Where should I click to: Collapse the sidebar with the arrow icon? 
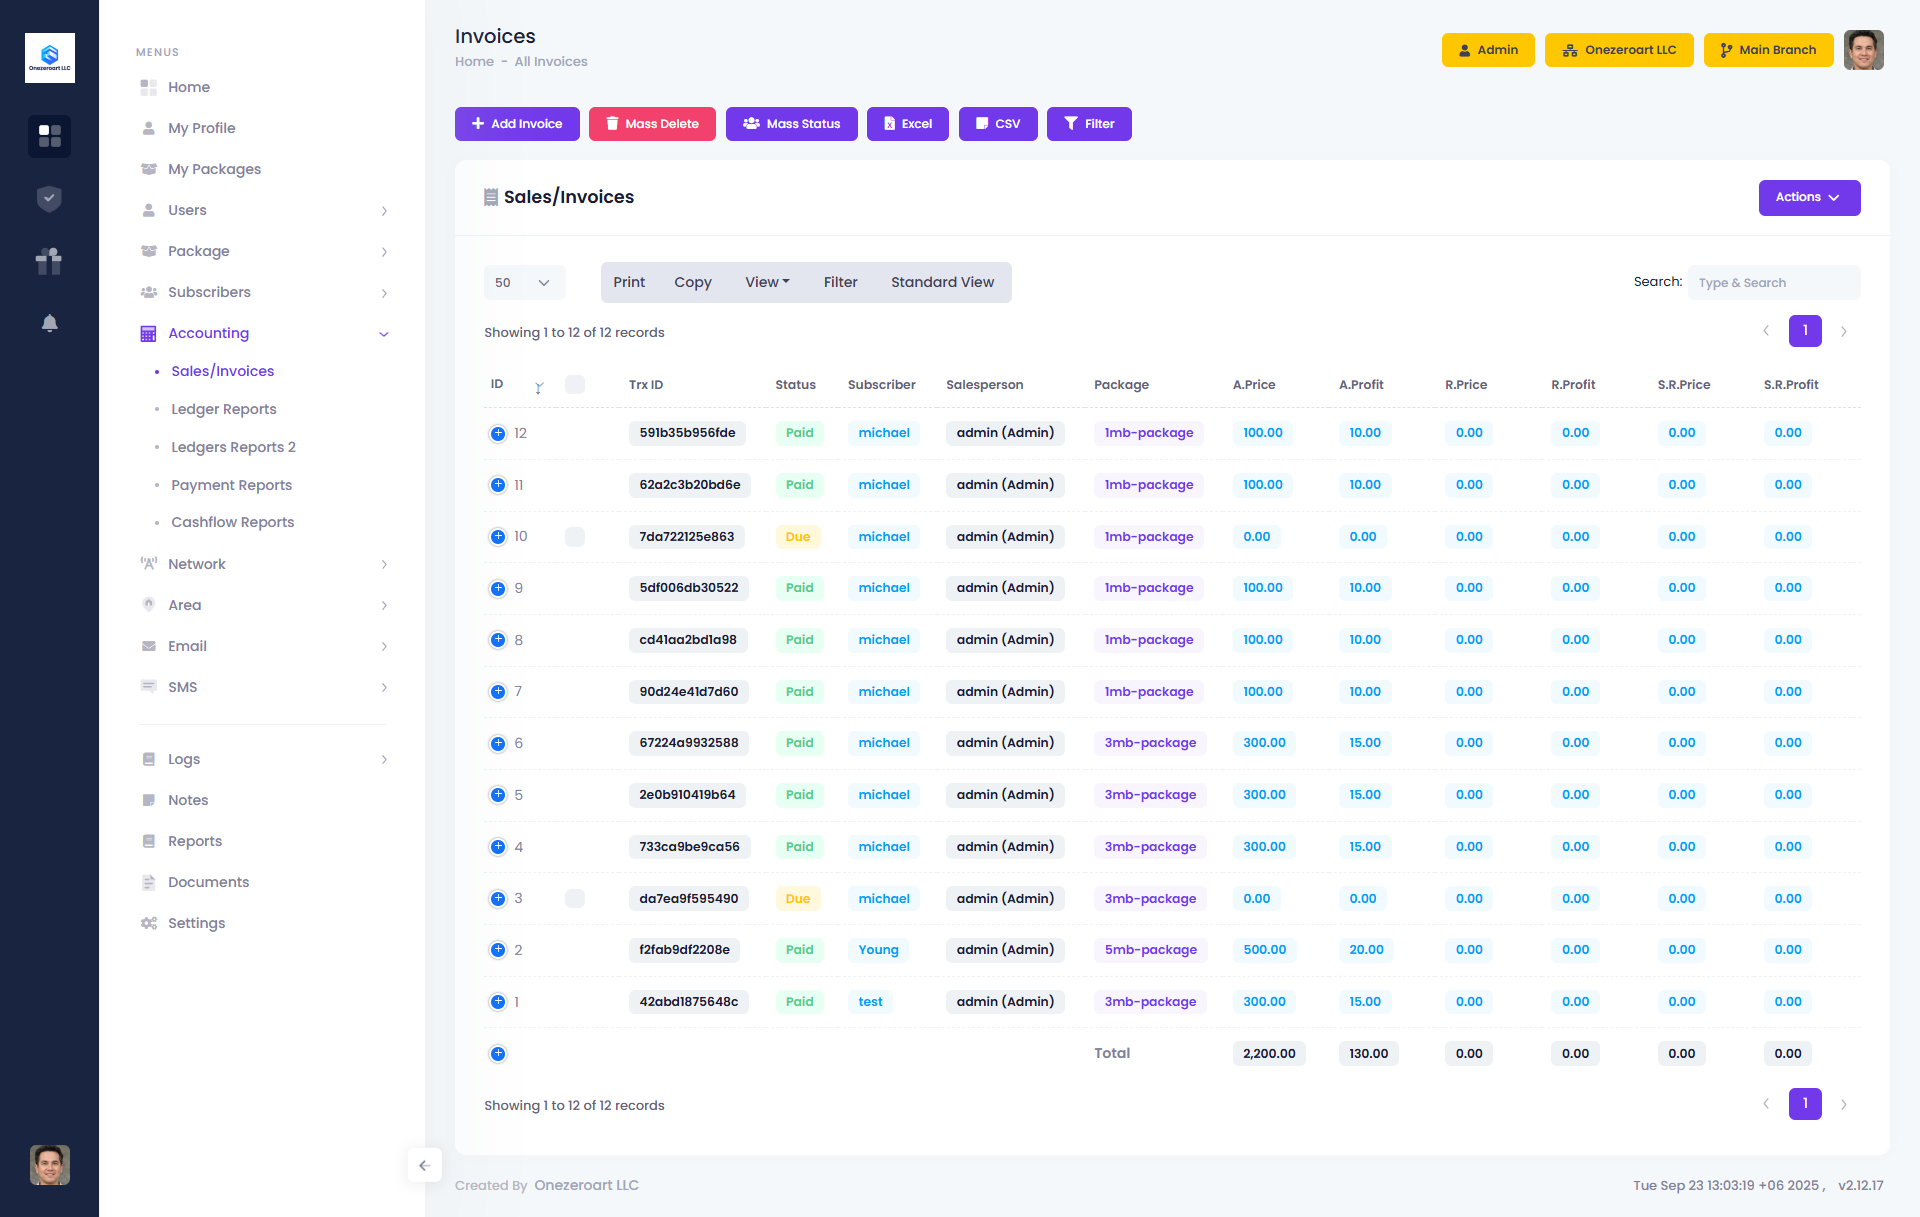(x=424, y=1165)
